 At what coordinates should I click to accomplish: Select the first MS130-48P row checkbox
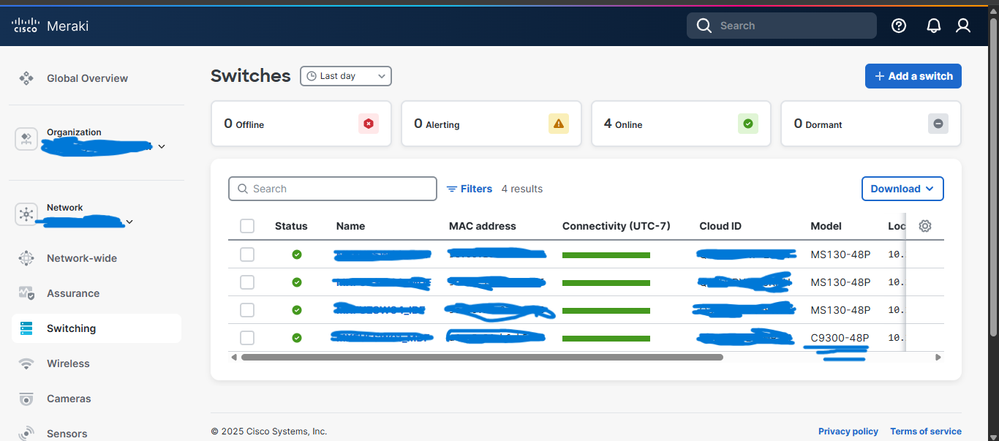(247, 255)
